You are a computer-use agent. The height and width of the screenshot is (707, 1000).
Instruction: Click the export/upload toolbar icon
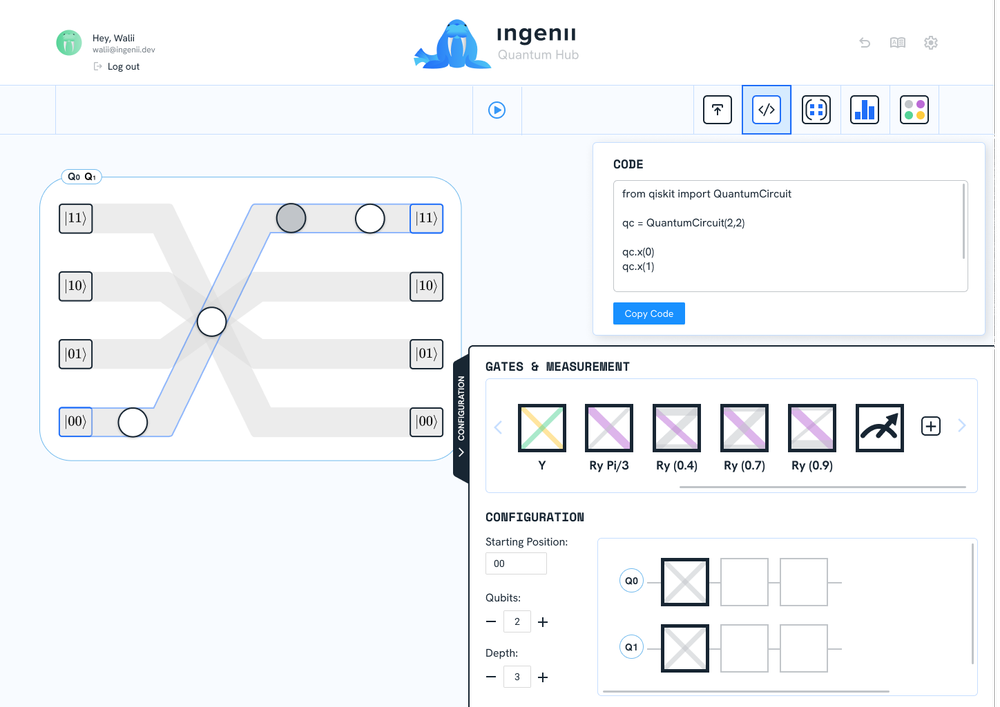pos(717,109)
